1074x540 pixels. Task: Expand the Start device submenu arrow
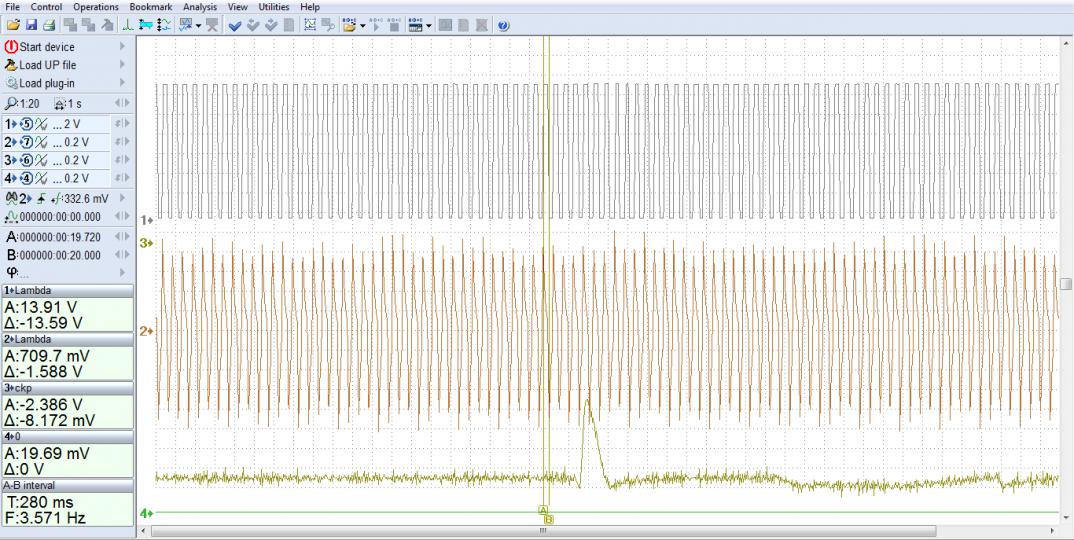pyautogui.click(x=122, y=47)
